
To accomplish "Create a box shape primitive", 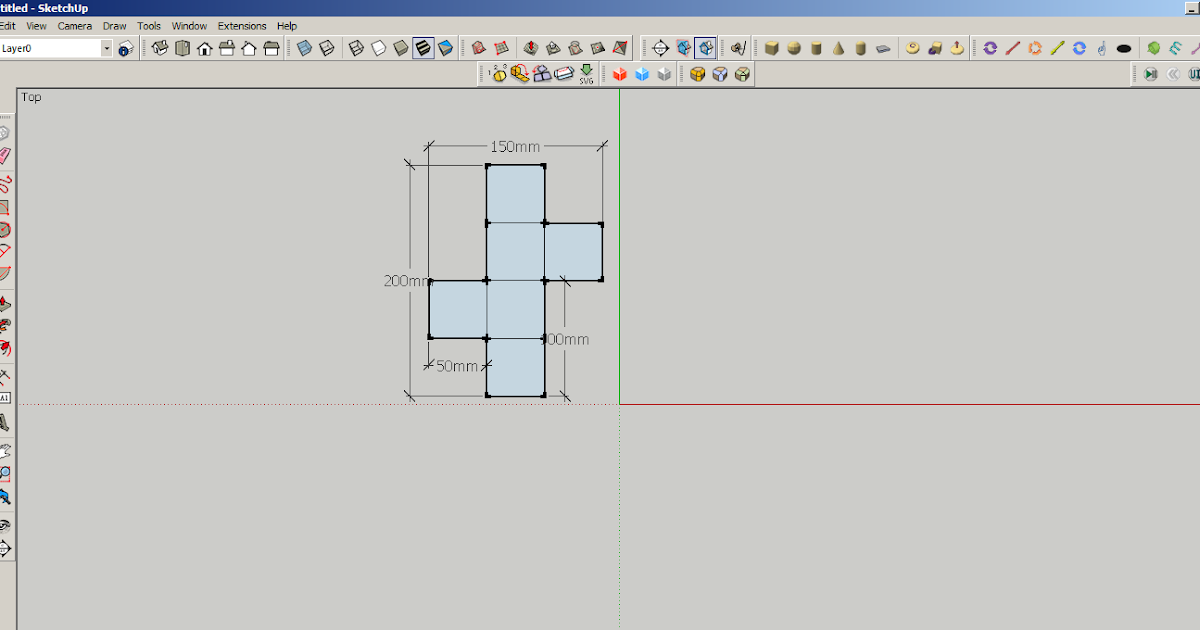I will click(772, 47).
